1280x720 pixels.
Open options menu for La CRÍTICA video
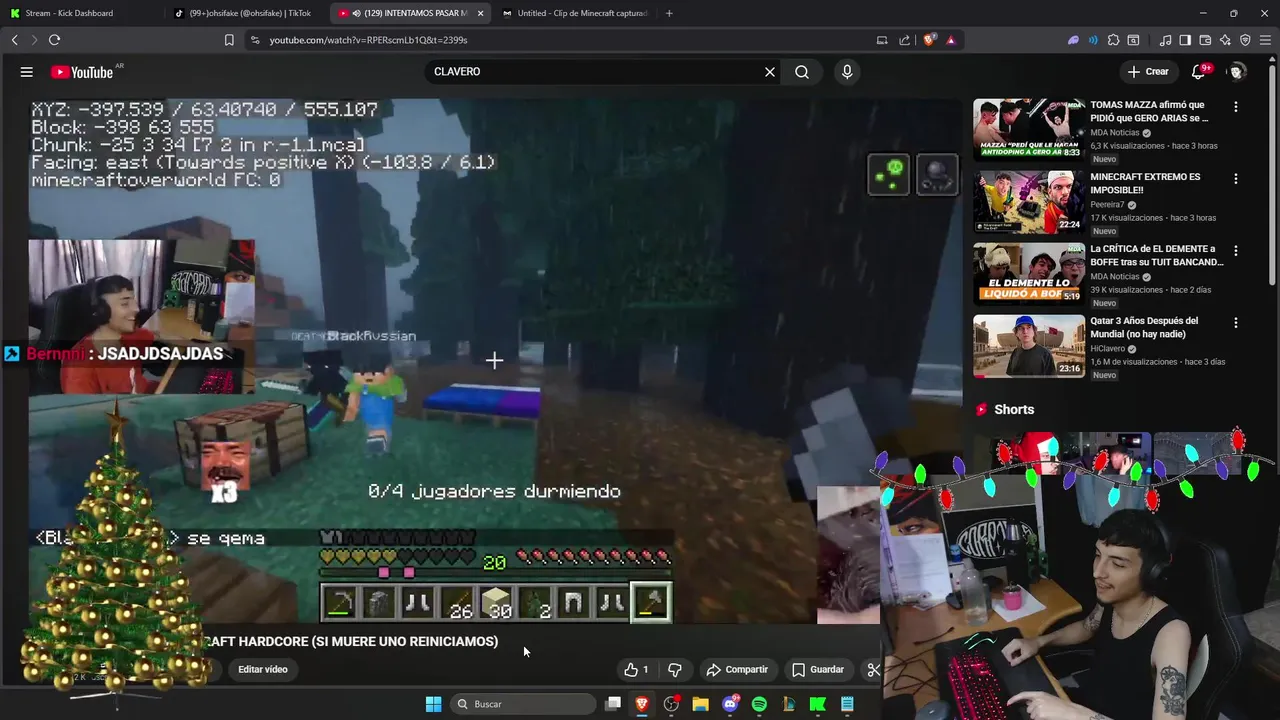point(1235,251)
